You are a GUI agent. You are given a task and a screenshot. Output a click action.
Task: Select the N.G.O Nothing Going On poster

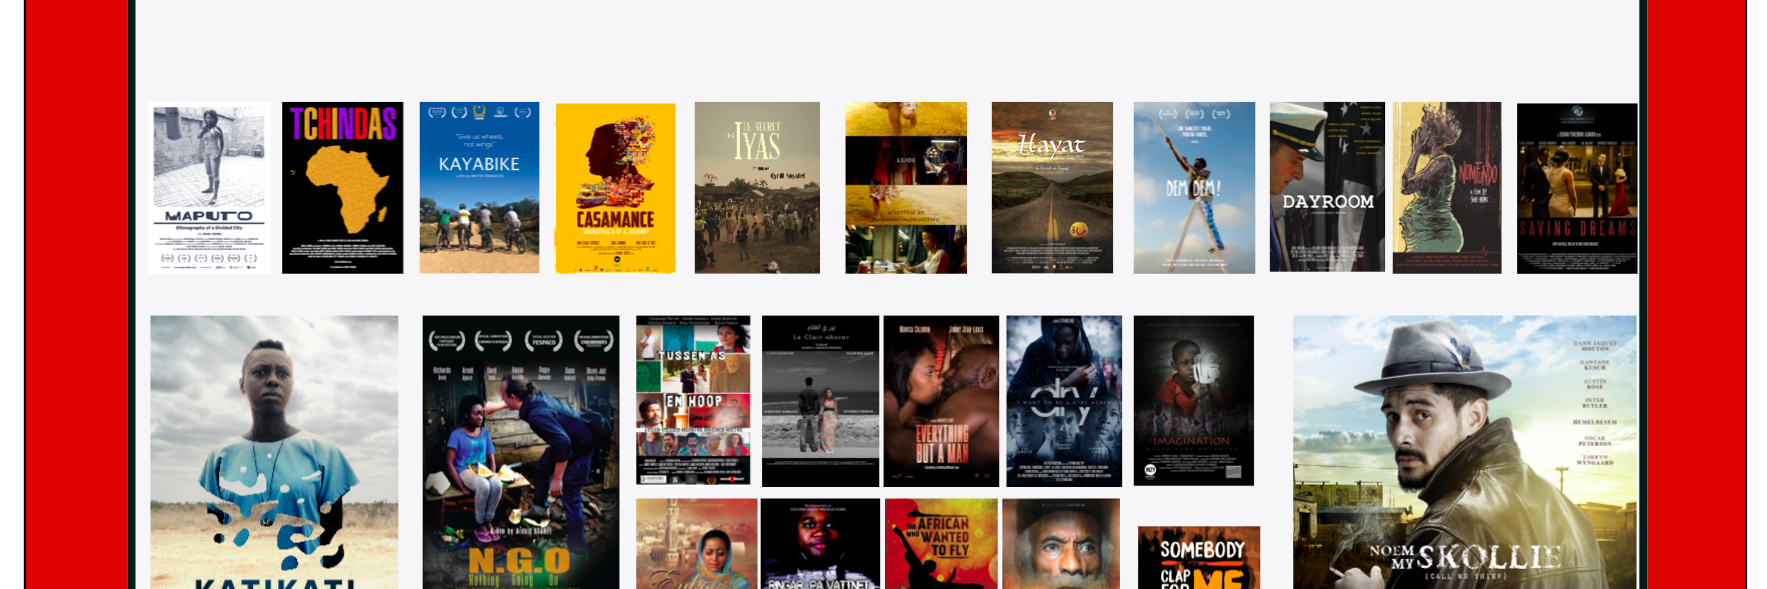521,452
